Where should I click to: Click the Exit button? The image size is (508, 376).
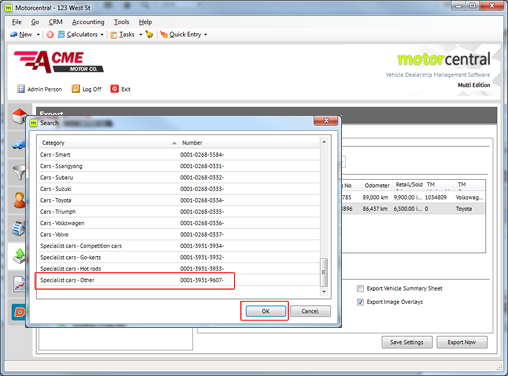pos(120,89)
